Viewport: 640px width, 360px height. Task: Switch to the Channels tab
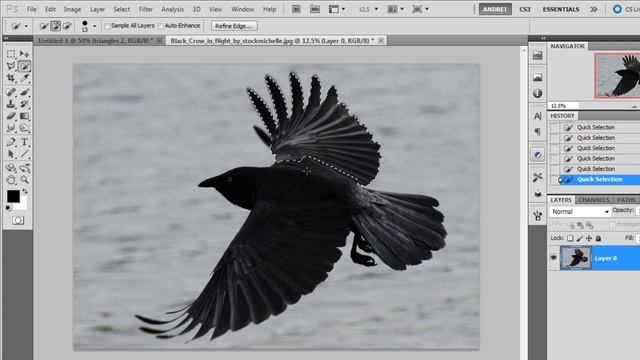click(593, 200)
